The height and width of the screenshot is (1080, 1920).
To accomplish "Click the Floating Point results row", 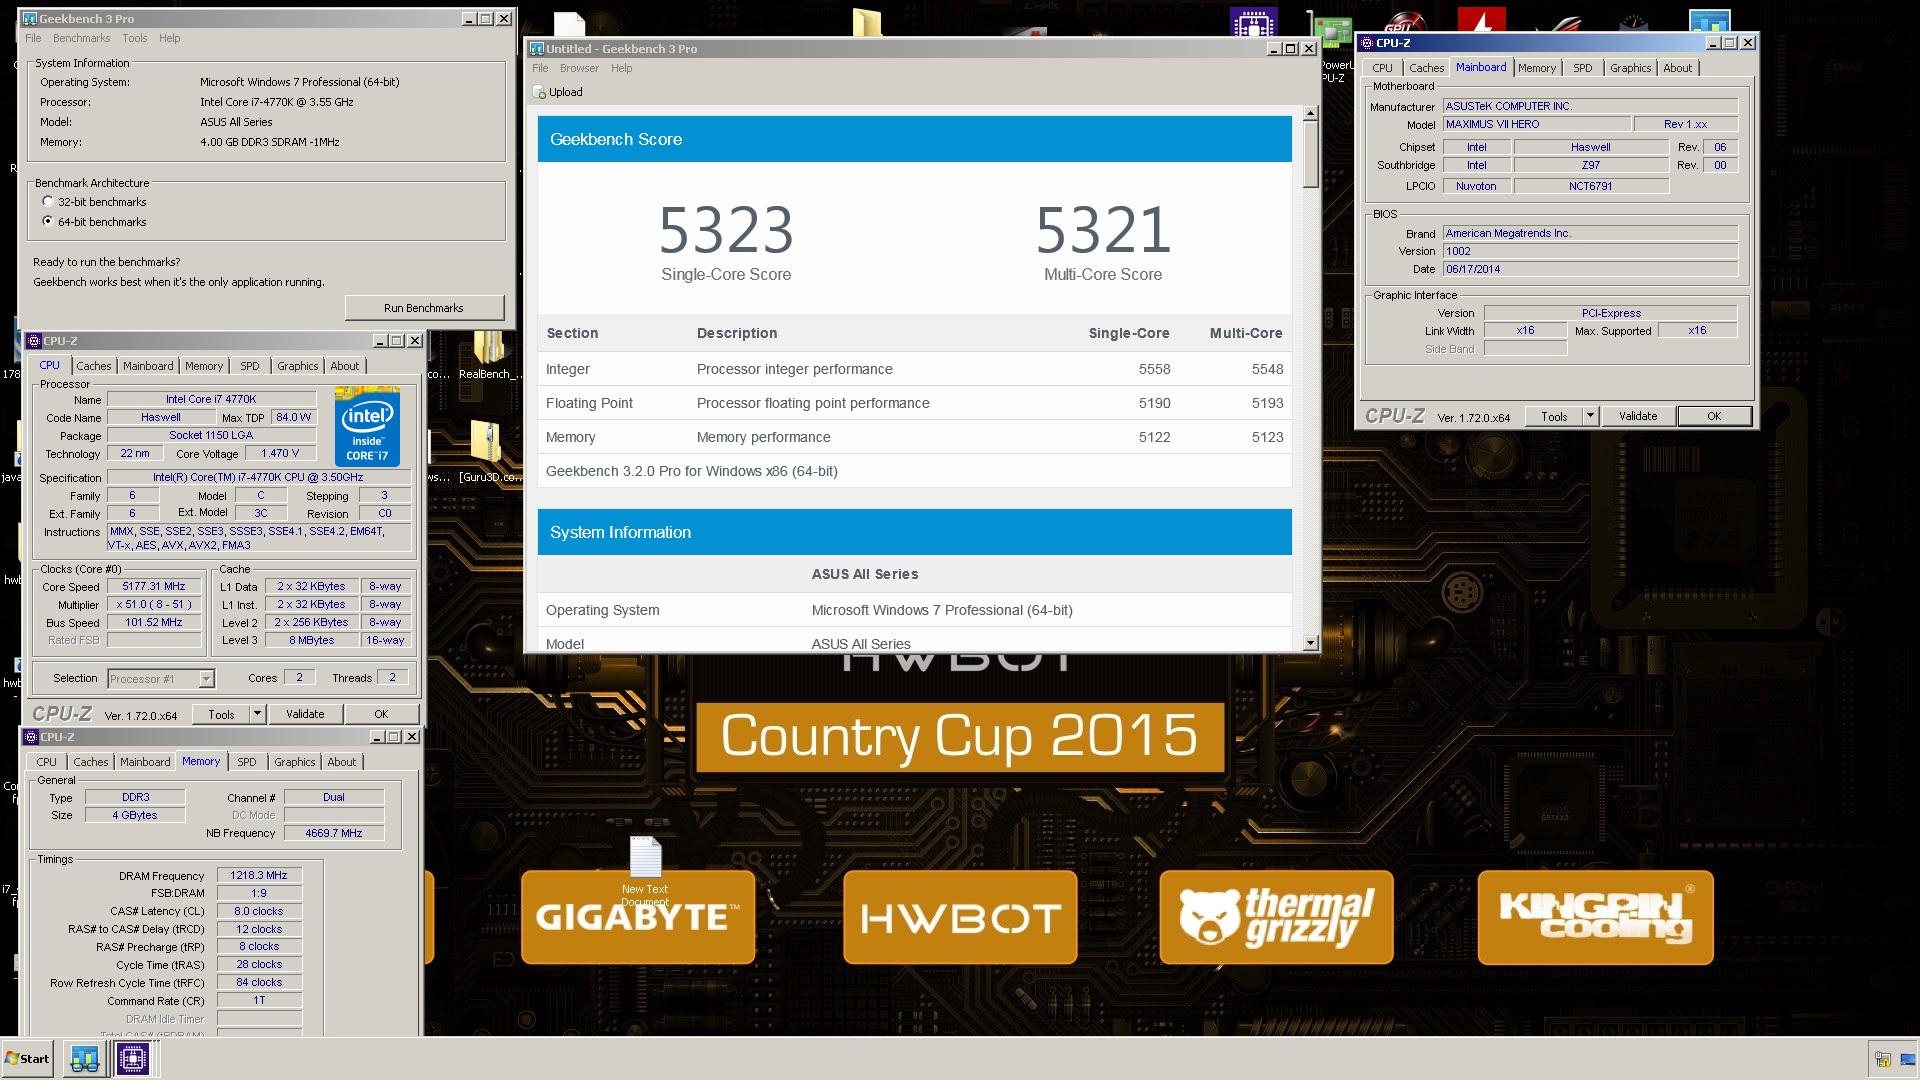I will 914,403.
